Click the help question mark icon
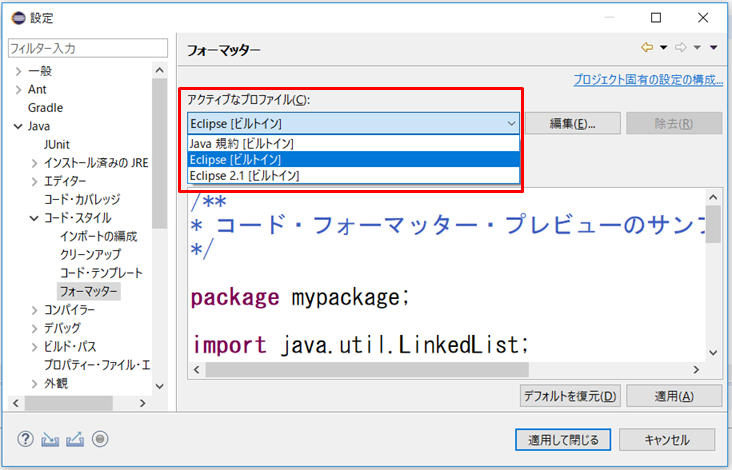732x470 pixels. (26, 439)
